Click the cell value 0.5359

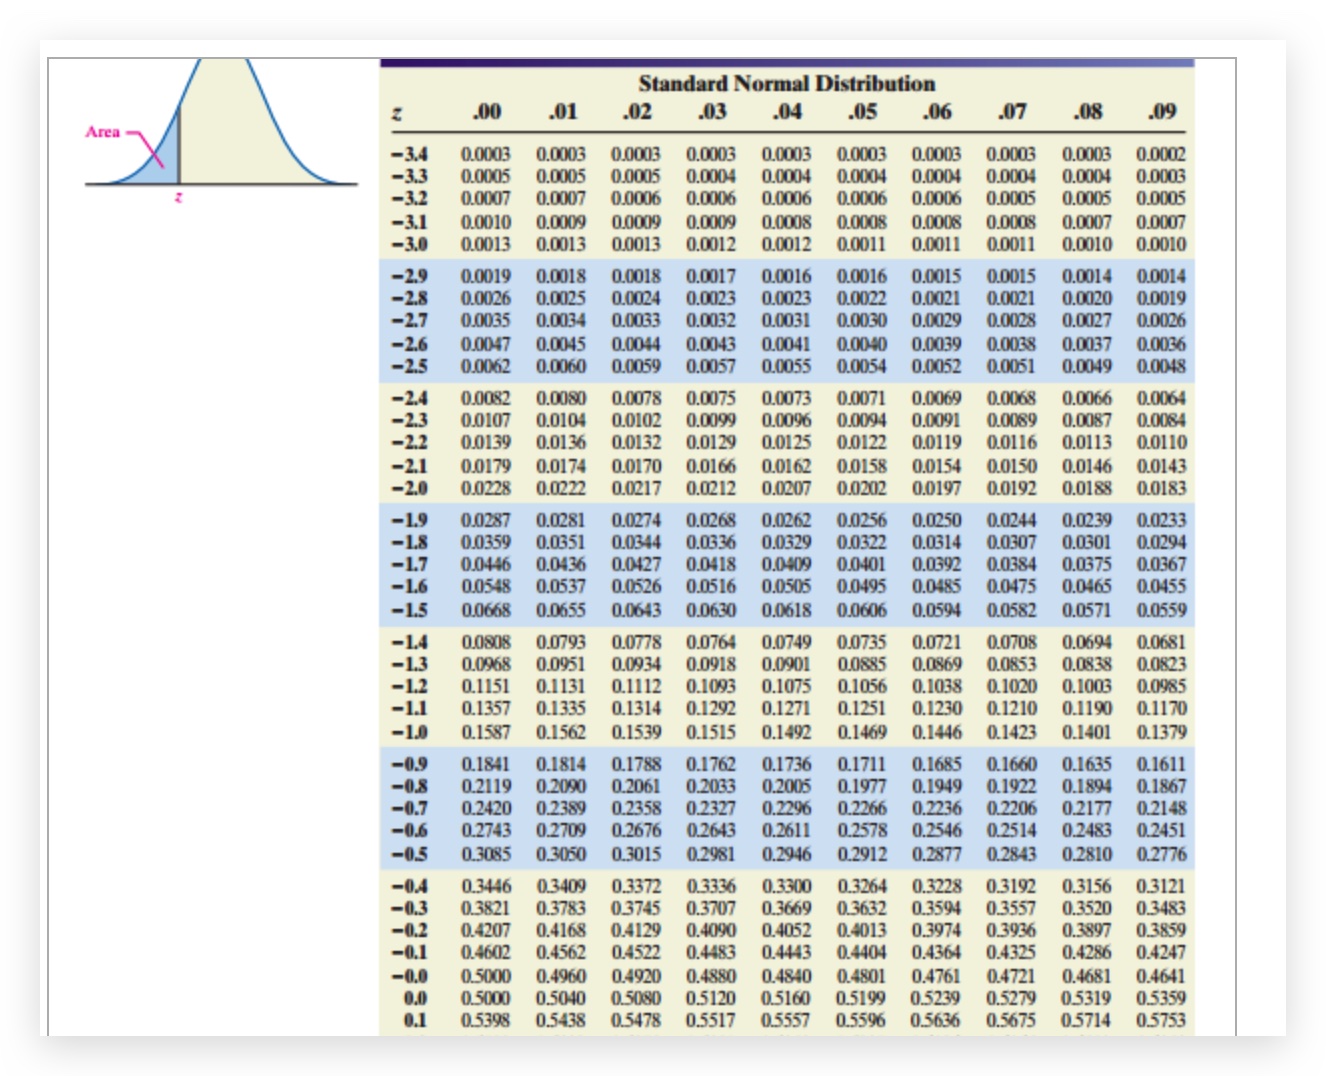pos(1162,998)
